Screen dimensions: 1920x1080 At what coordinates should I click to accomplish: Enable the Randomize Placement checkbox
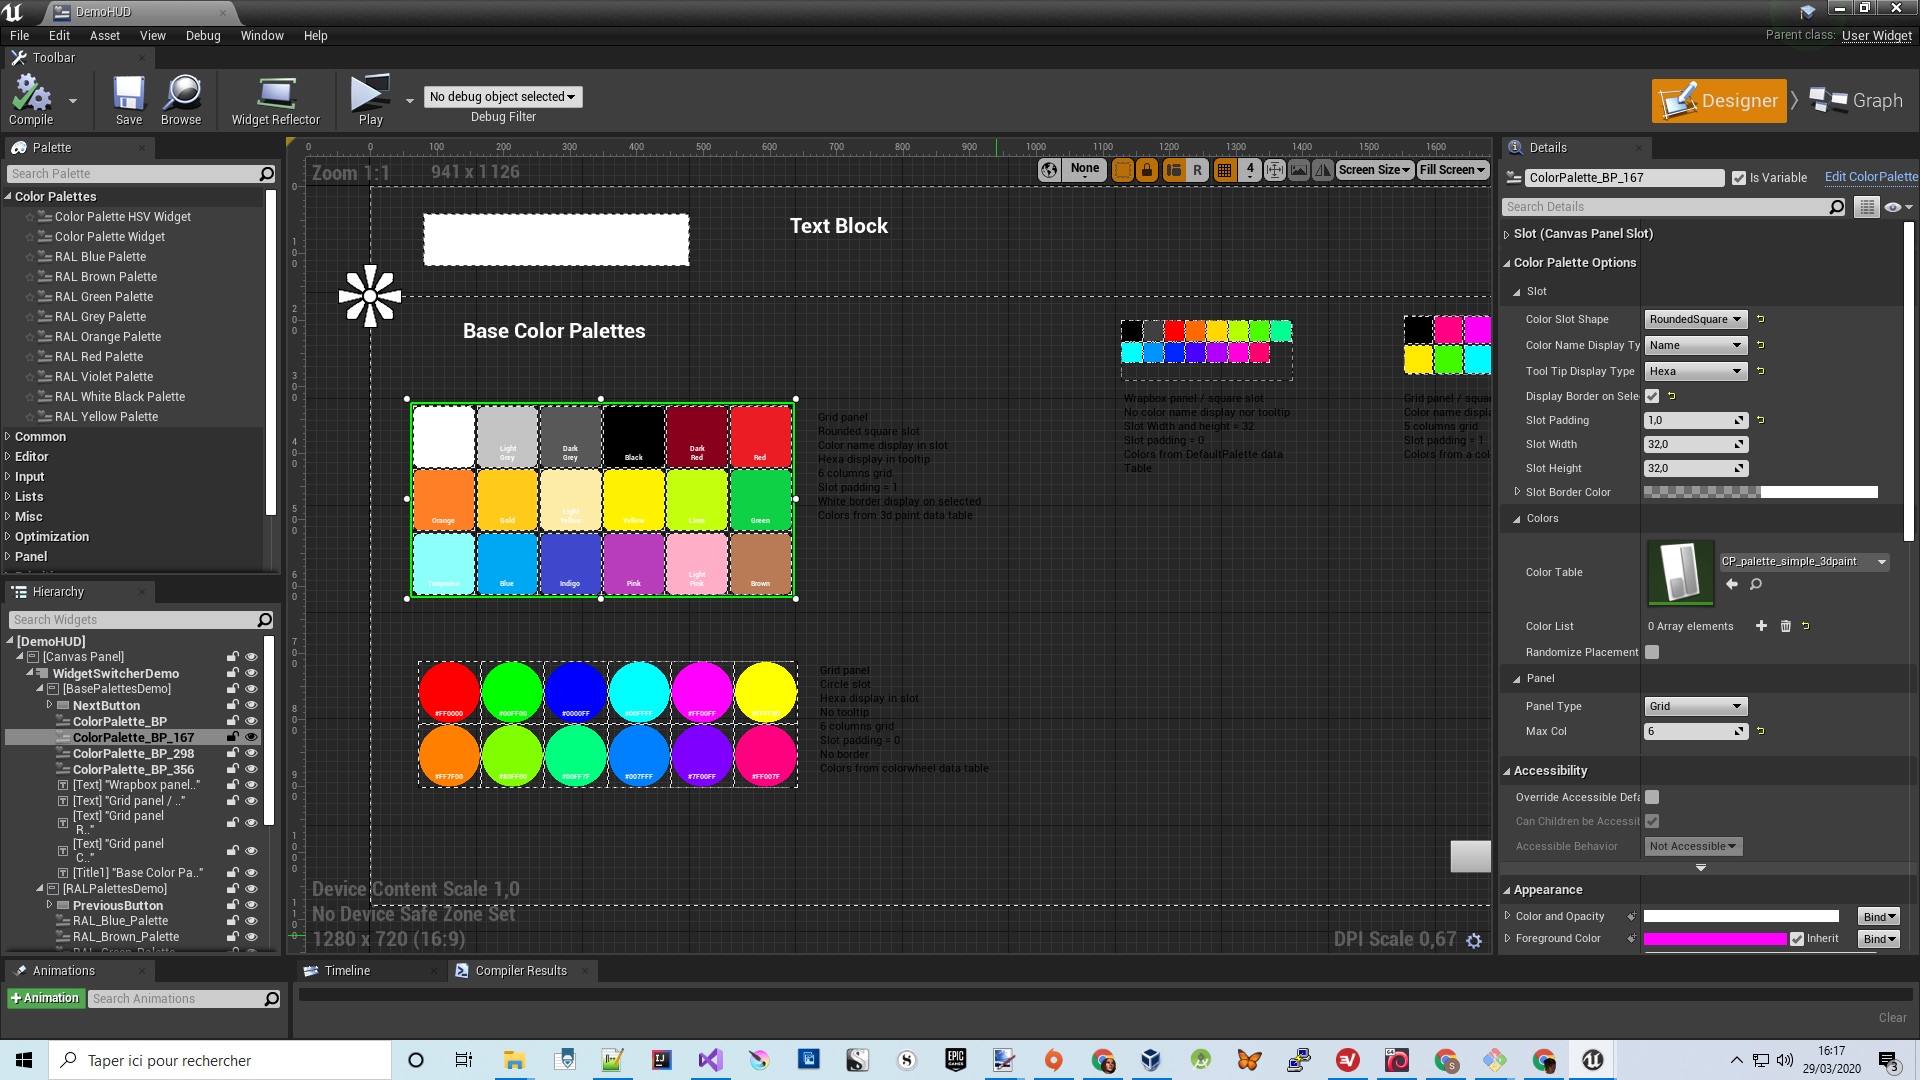pos(1652,652)
